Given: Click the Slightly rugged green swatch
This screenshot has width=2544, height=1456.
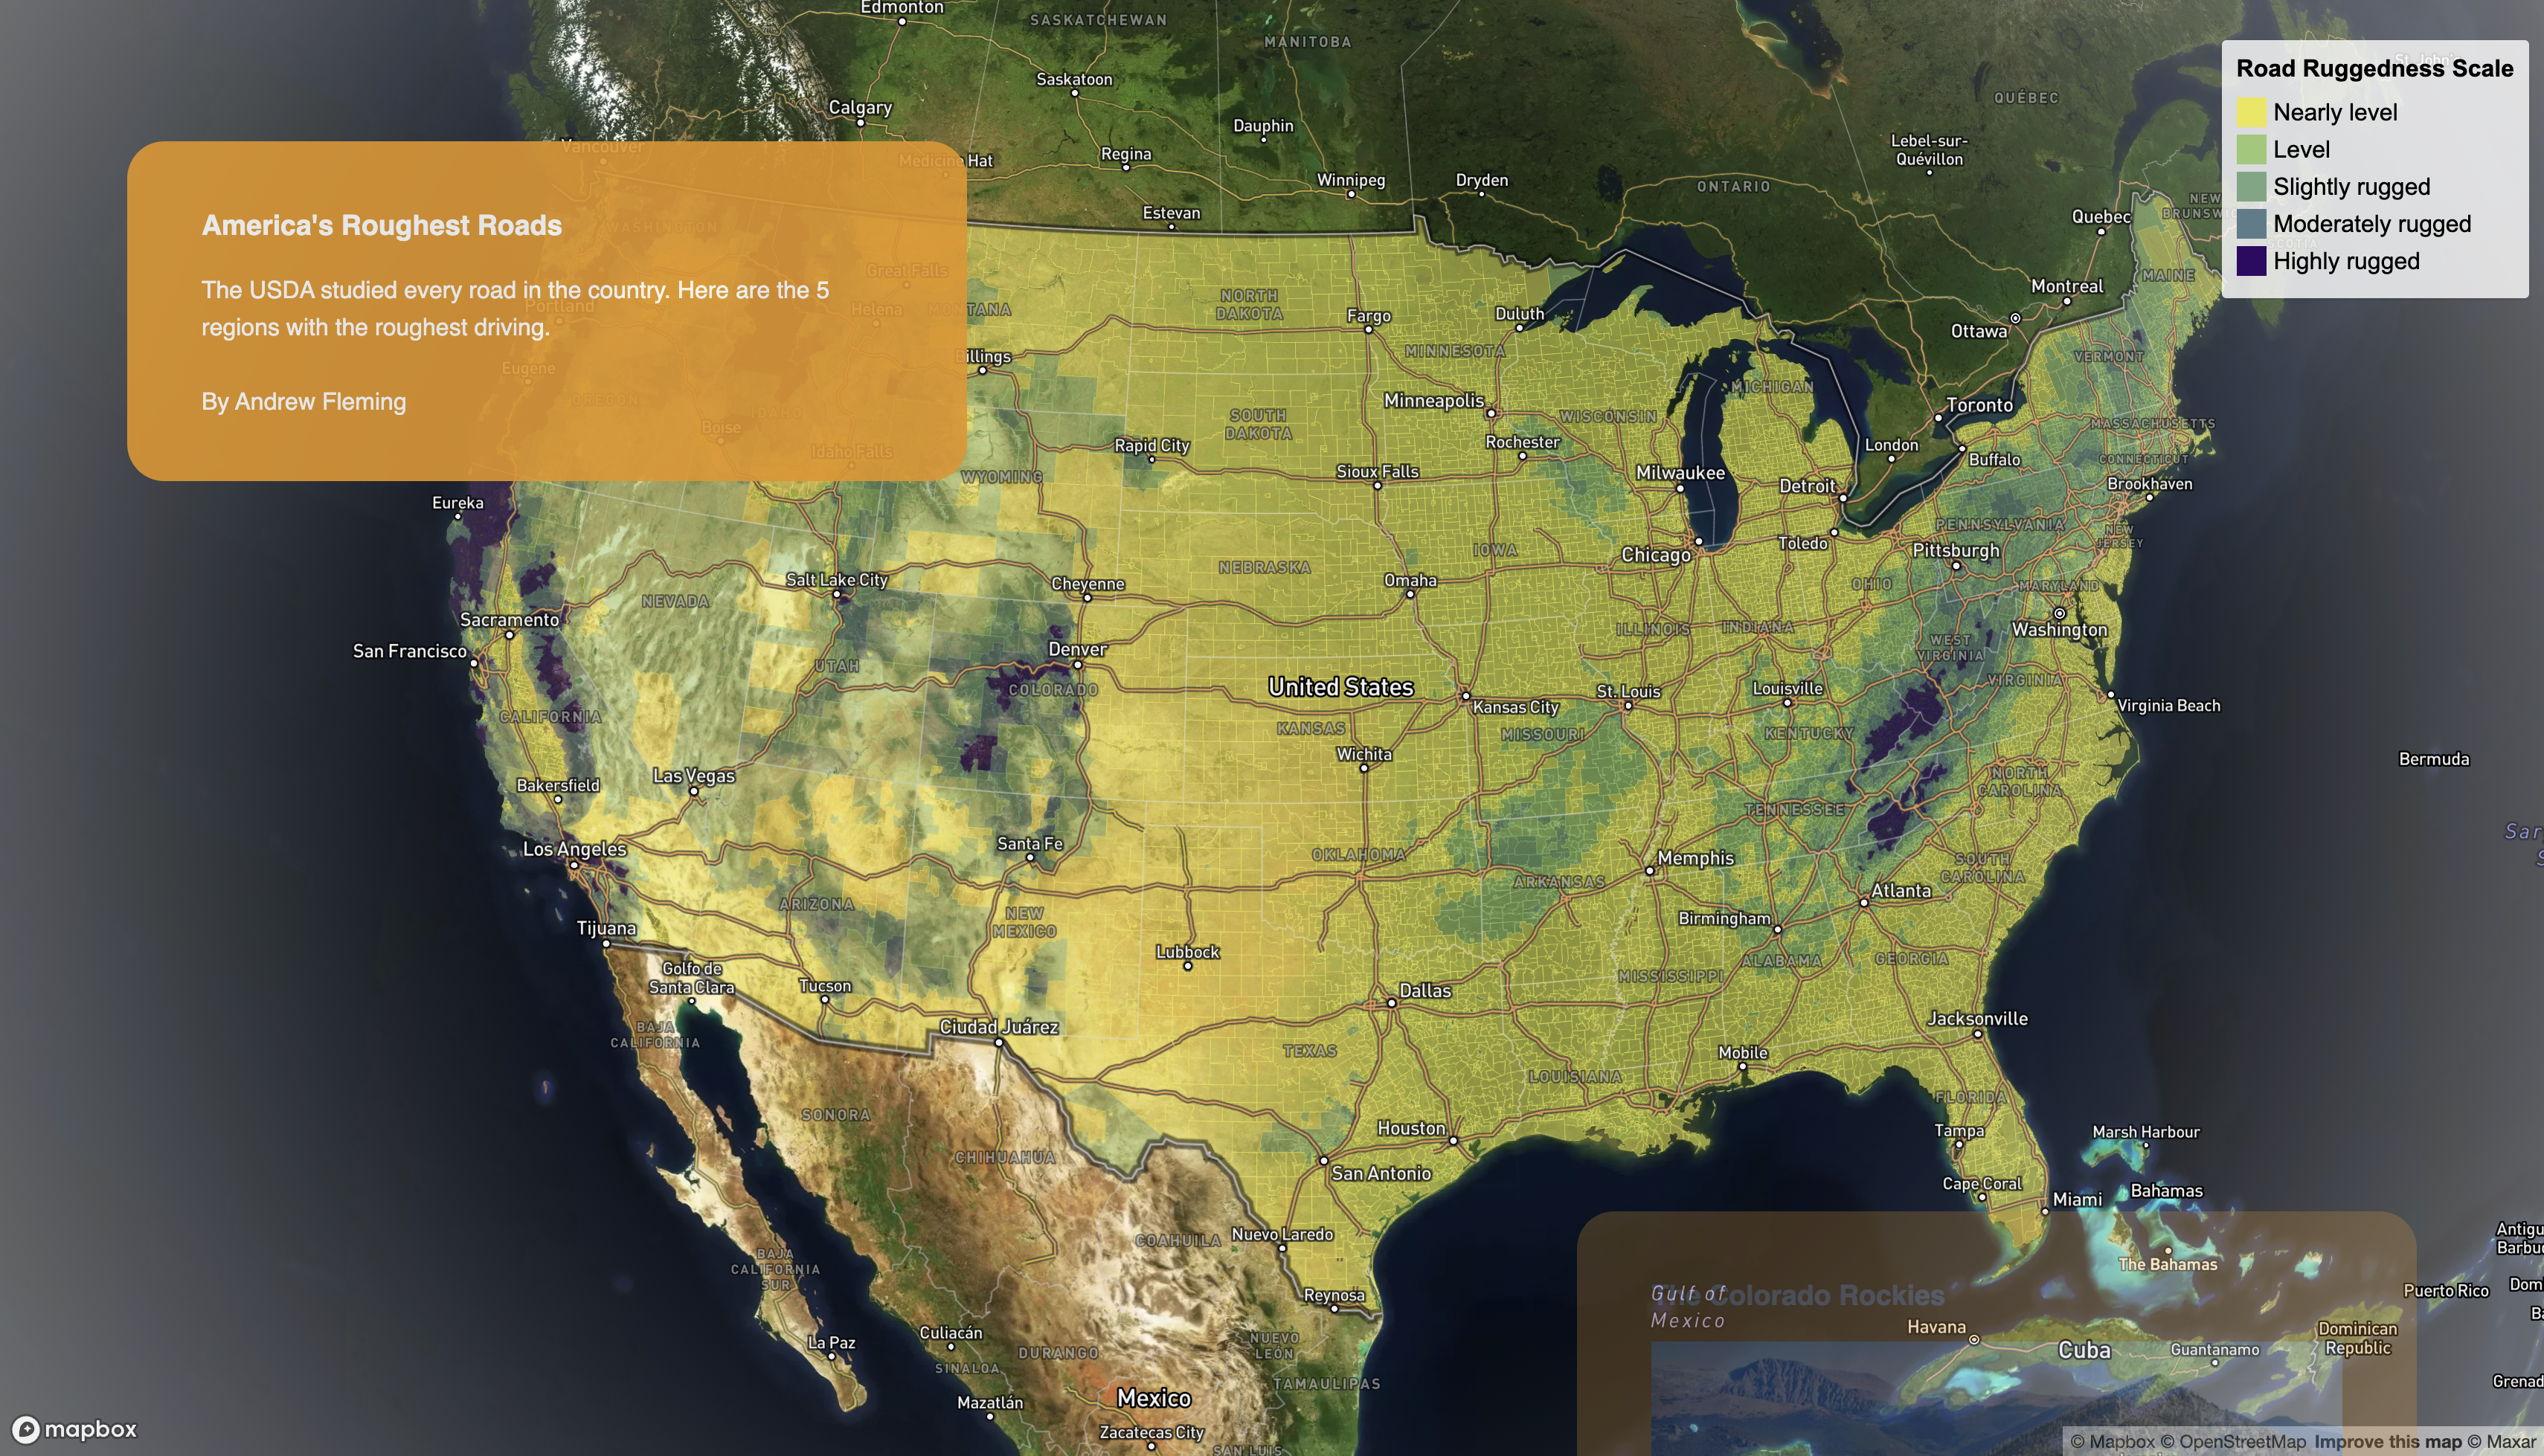Looking at the screenshot, I should (x=2251, y=186).
